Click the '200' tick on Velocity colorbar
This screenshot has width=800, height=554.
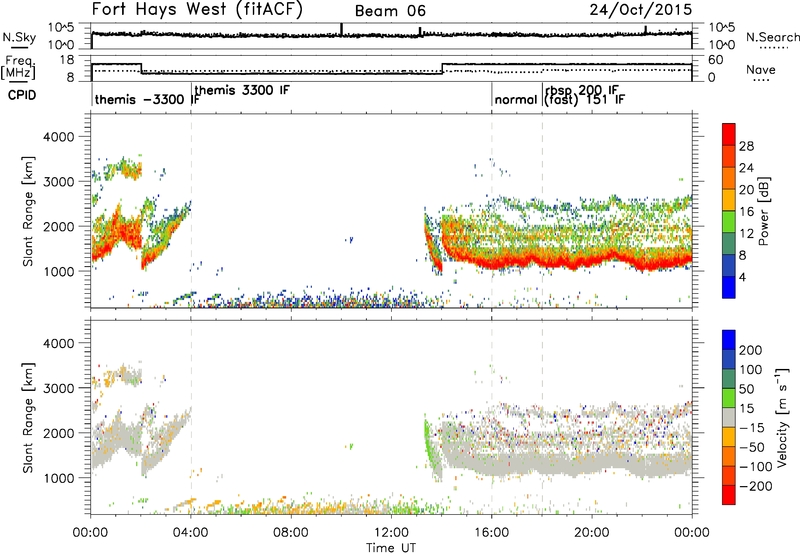750,350
